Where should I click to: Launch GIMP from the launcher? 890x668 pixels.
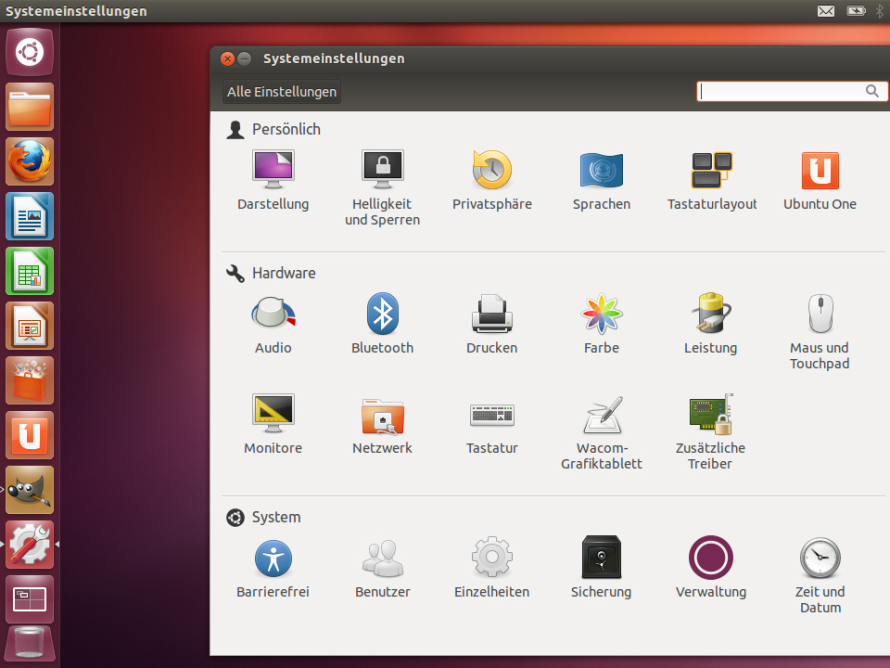30,490
